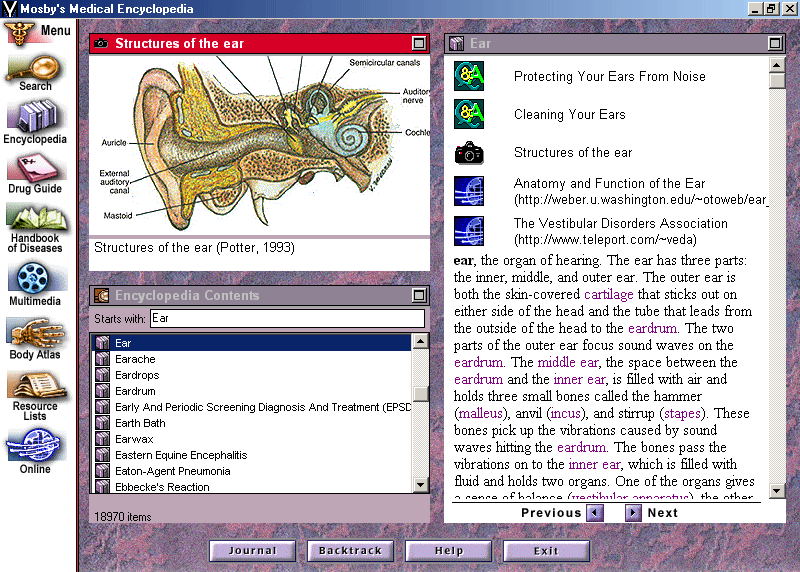Follow the middle ear hyperlink

(568, 362)
